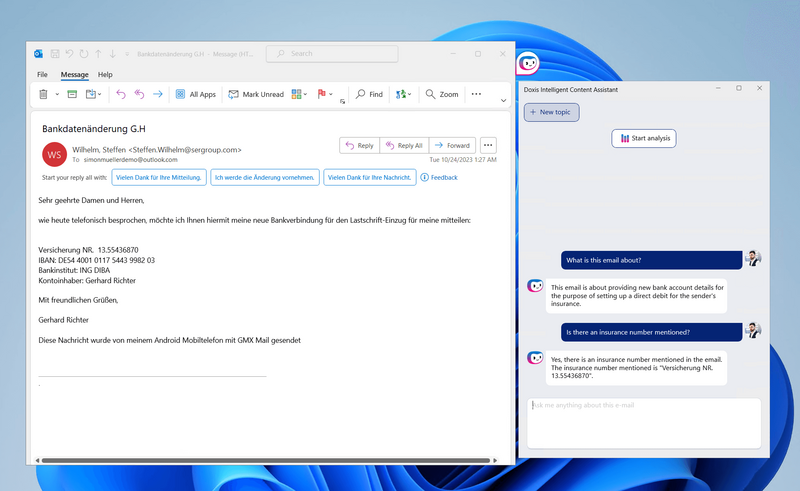Click the Doxis robot icon above panel
Image resolution: width=800 pixels, height=491 pixels.
click(x=527, y=64)
